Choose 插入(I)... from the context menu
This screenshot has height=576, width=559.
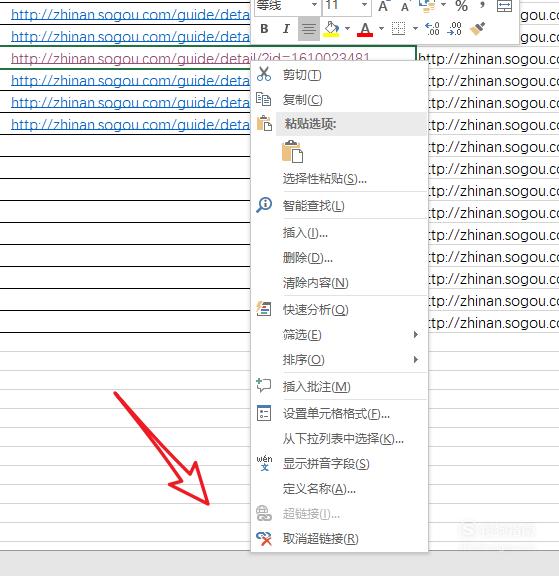pos(339,233)
